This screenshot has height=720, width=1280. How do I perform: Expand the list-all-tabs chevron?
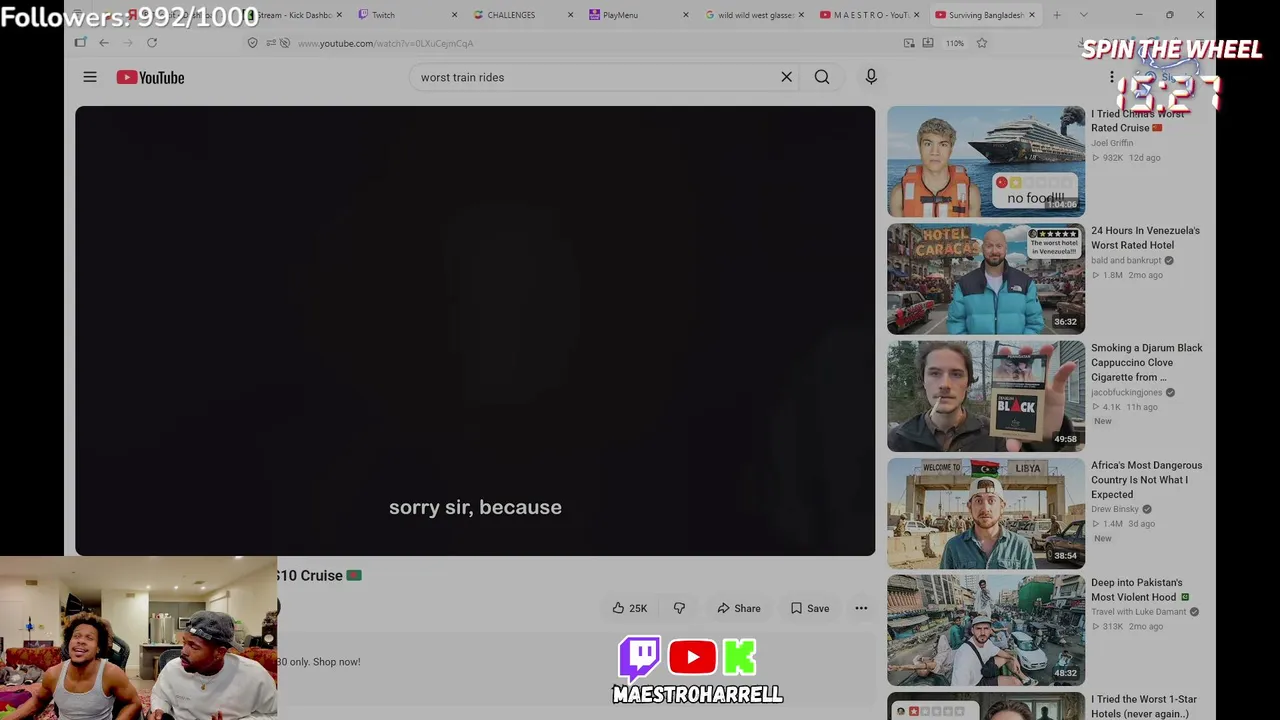[1084, 15]
